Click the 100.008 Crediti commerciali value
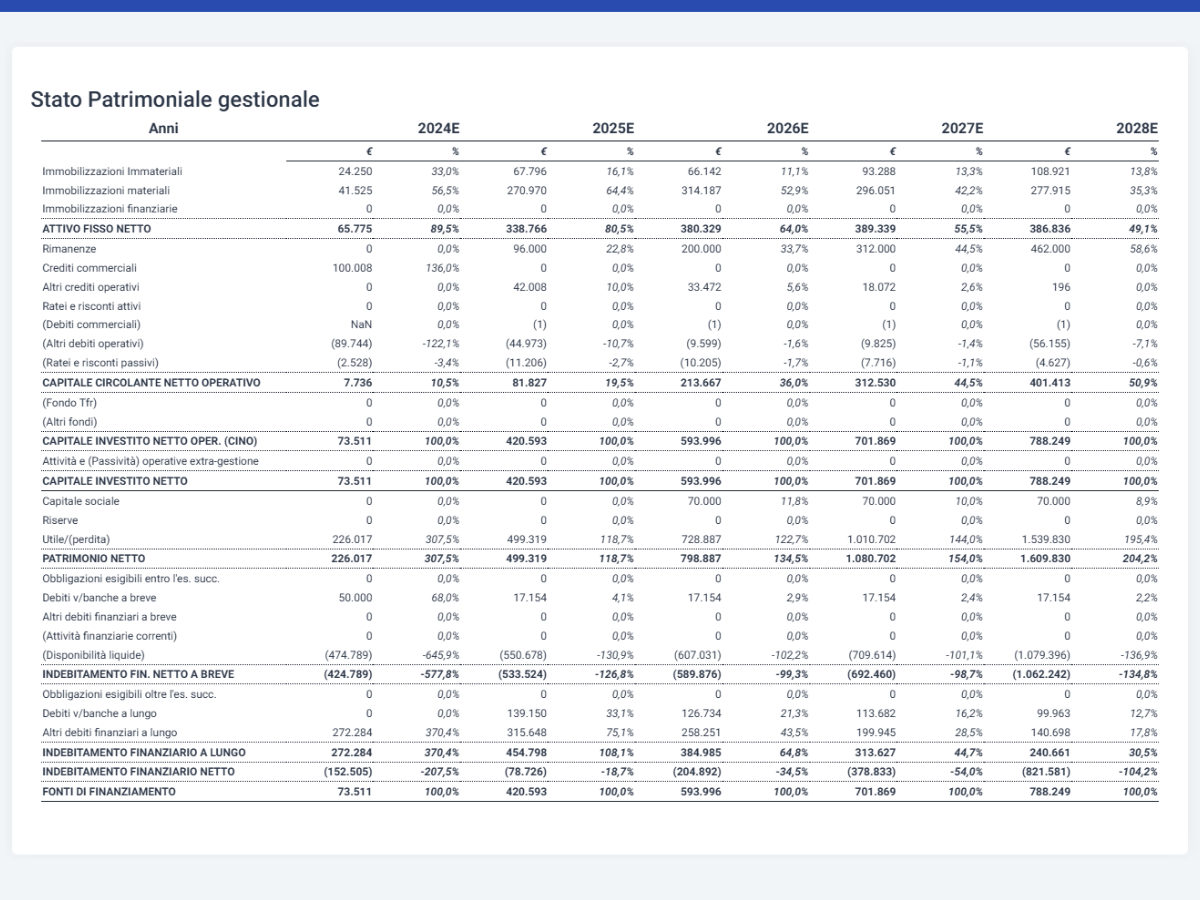This screenshot has height=900, width=1200. point(352,268)
